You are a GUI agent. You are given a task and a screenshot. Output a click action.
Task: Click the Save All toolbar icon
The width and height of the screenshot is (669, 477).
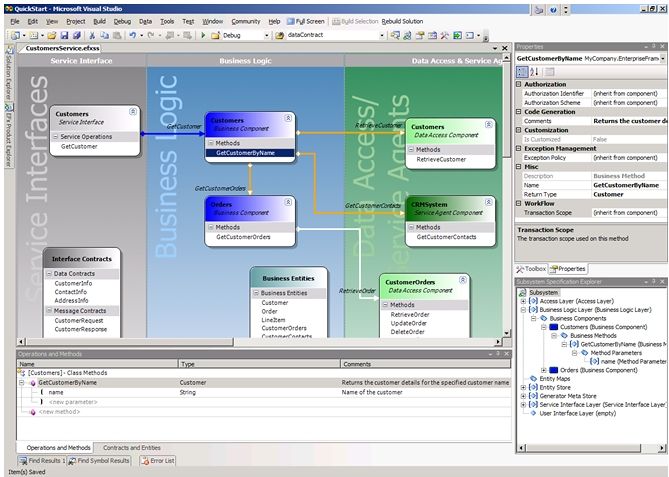[77, 35]
